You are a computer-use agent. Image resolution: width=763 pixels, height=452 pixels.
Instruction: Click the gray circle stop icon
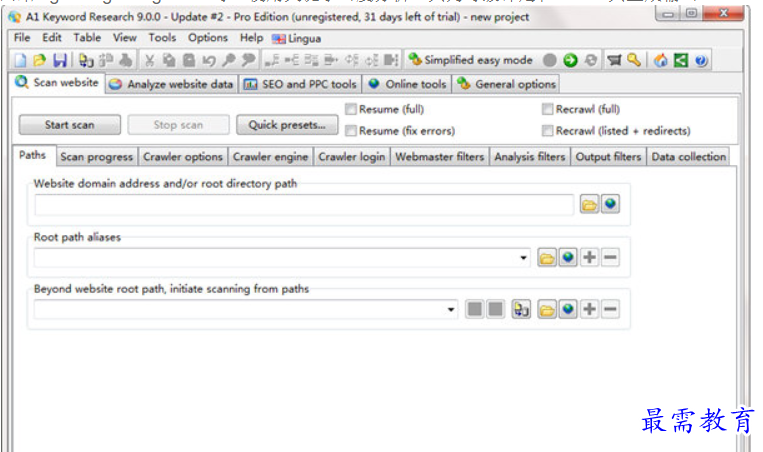(x=550, y=60)
